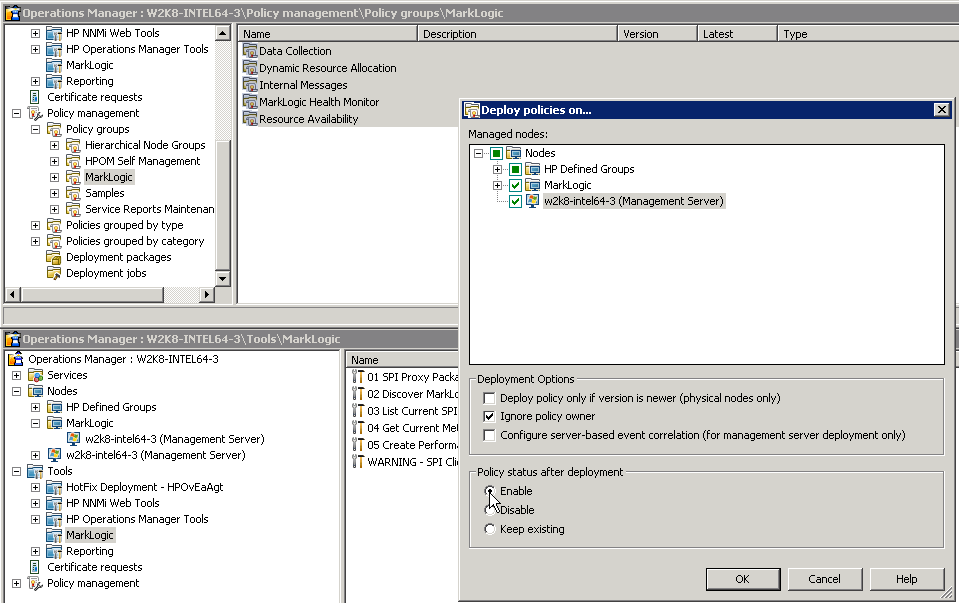Image resolution: width=959 pixels, height=603 pixels.
Task: Click the Certificate requests icon in the upper tree
Action: pos(36,97)
